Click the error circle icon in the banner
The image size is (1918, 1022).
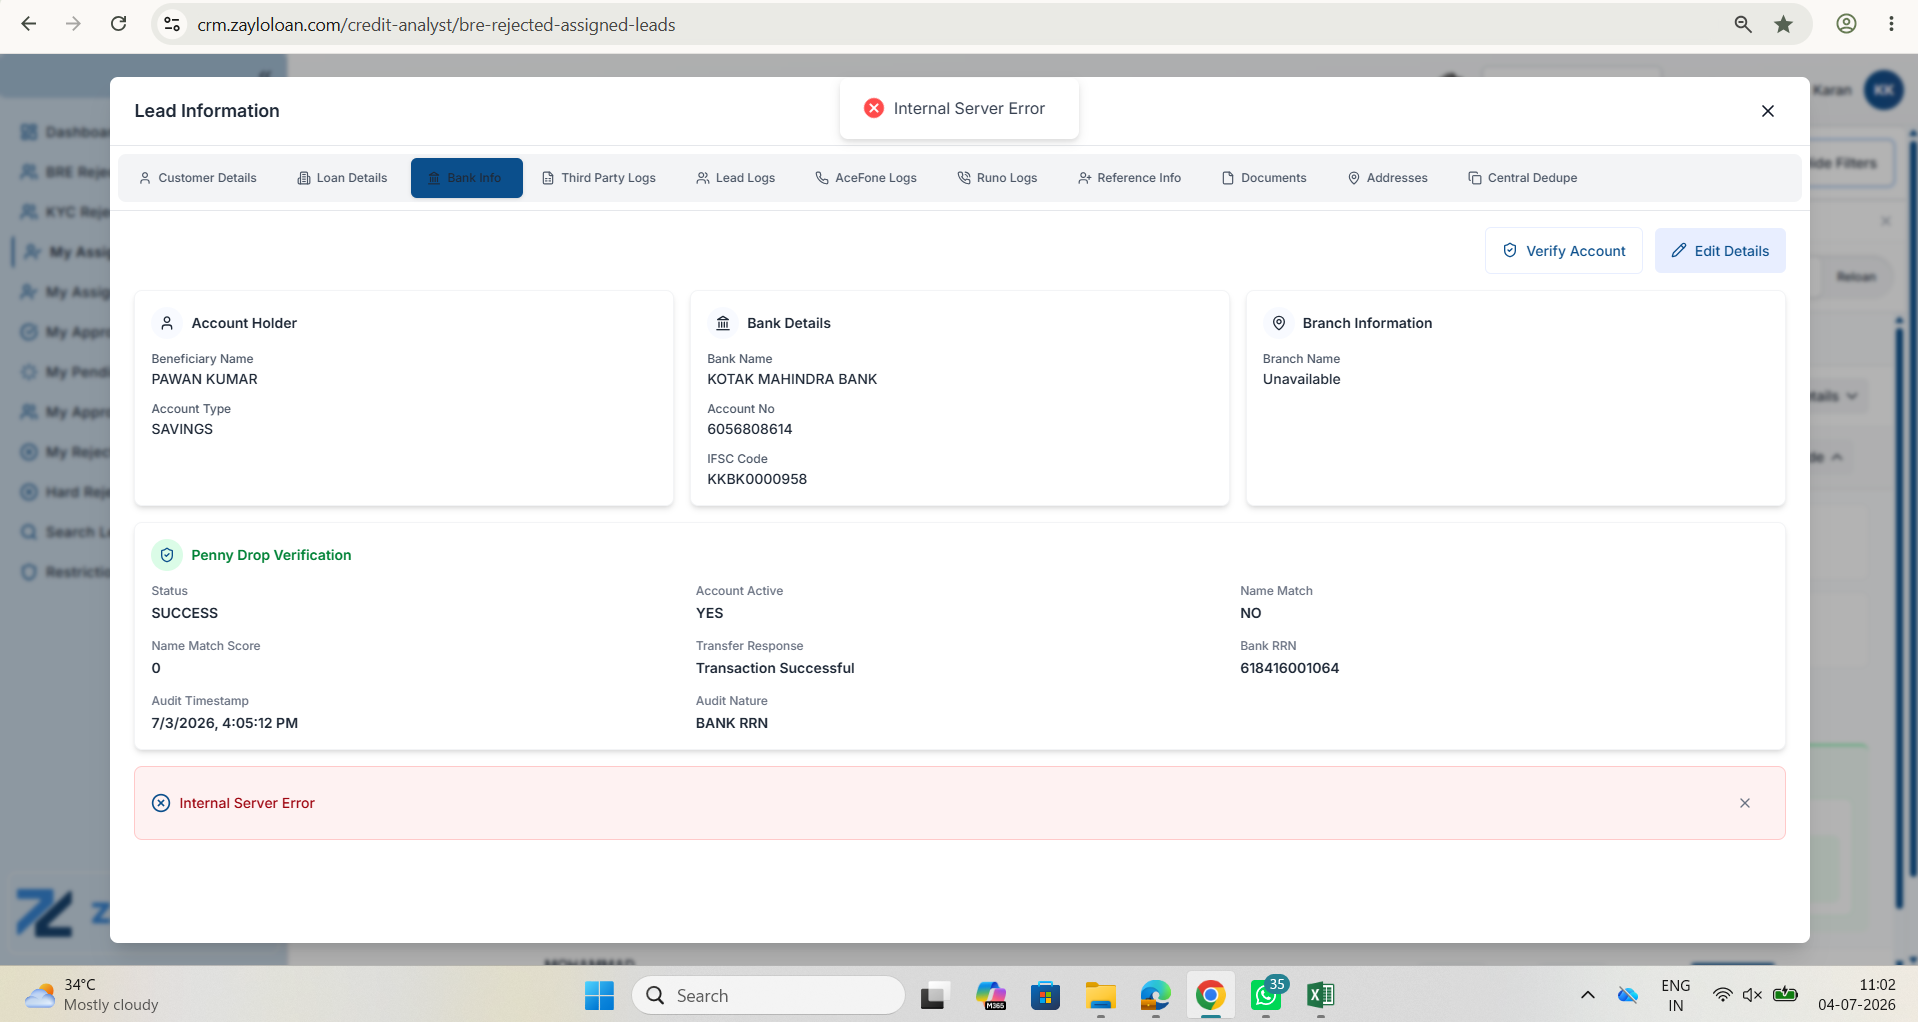161,803
